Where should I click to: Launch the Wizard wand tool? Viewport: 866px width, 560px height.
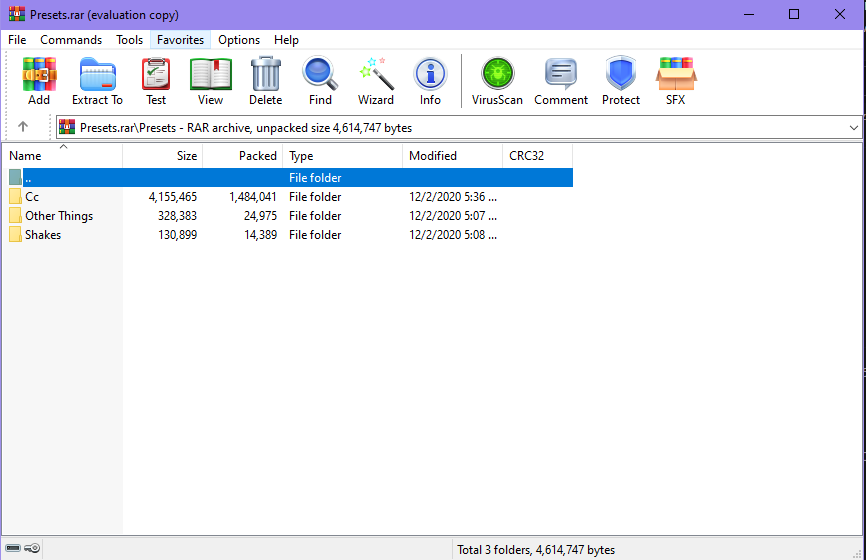[376, 73]
